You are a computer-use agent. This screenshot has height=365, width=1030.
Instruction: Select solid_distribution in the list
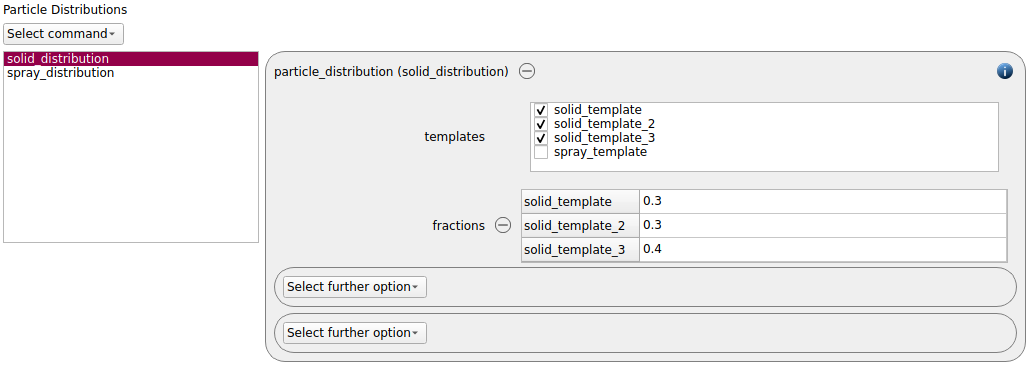131,59
